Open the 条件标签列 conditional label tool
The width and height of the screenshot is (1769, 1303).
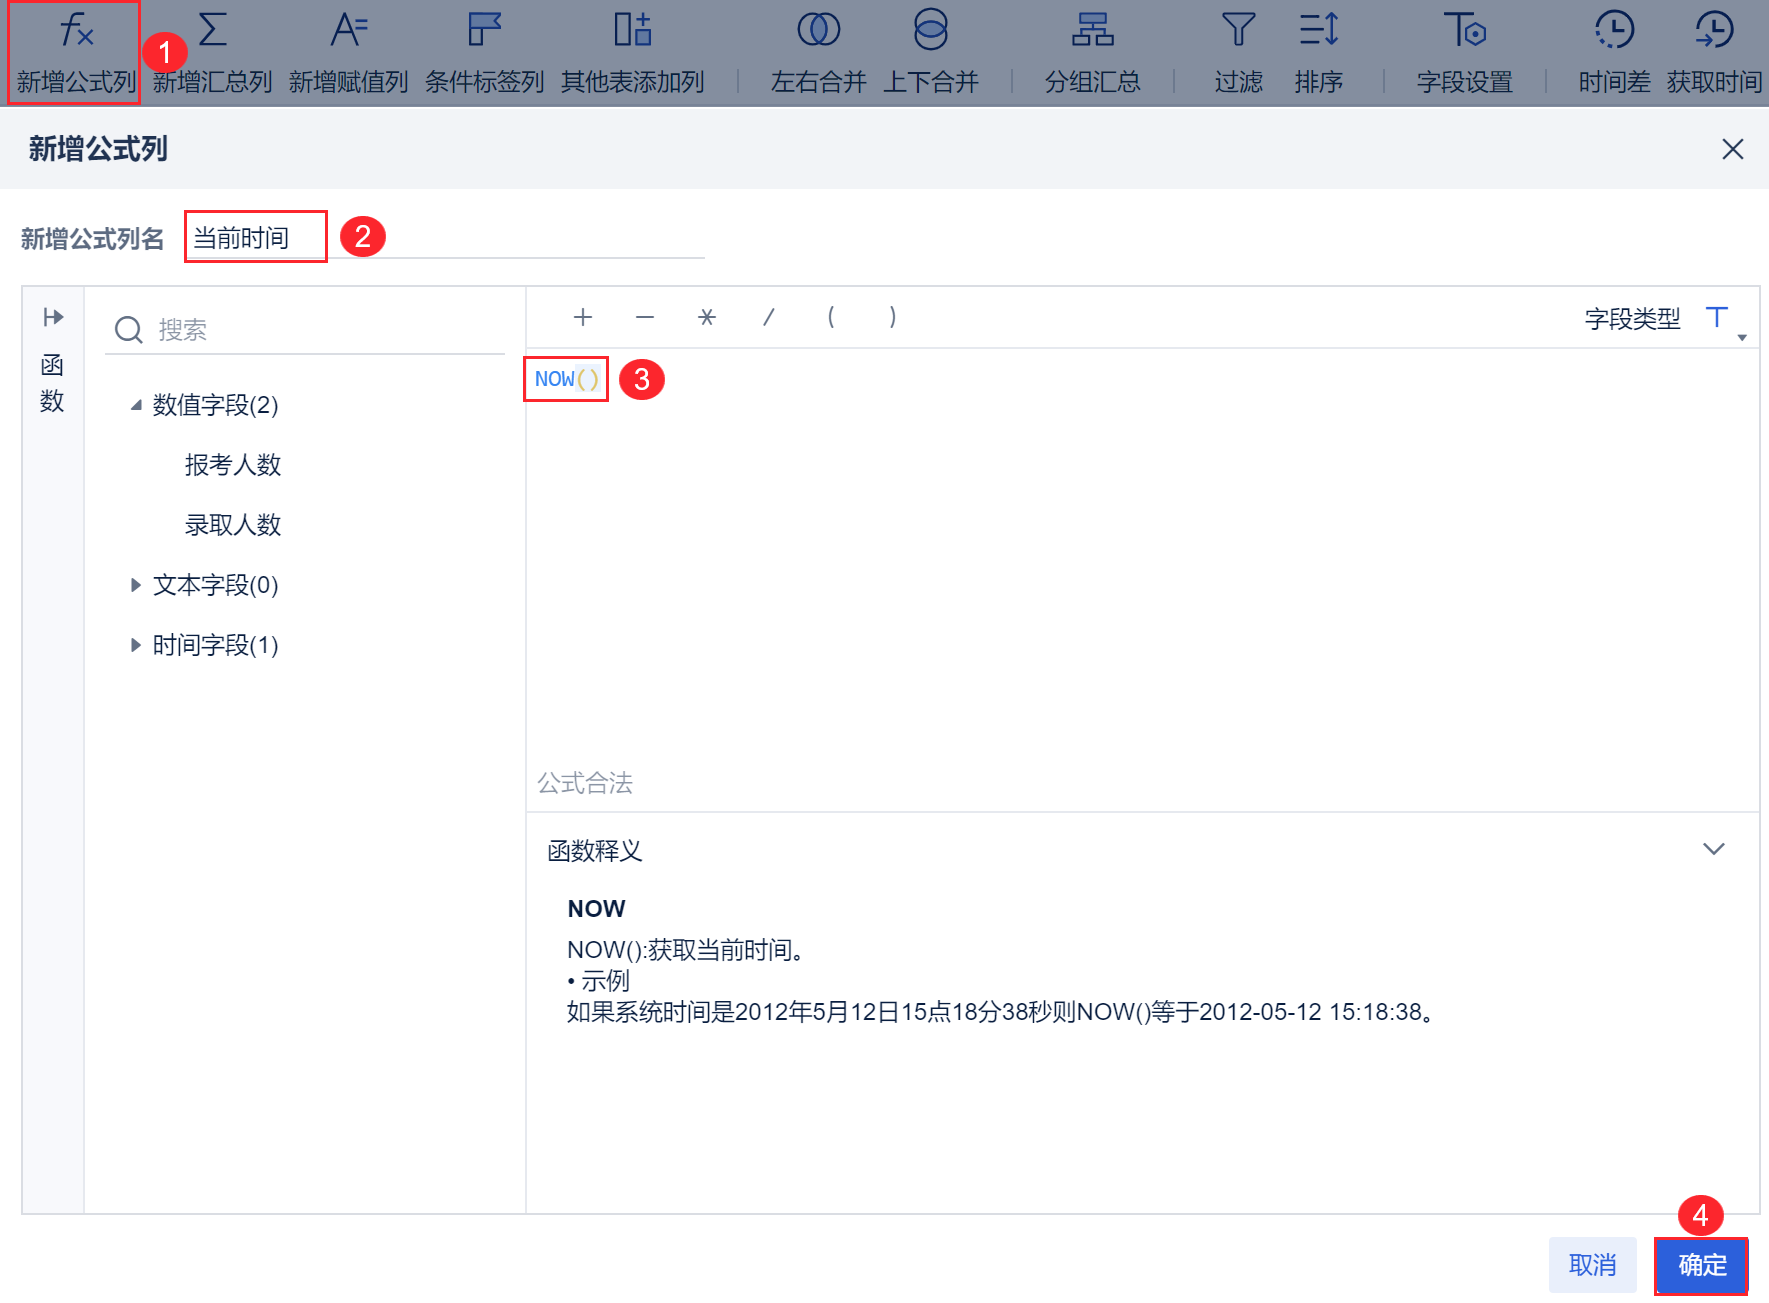pyautogui.click(x=484, y=53)
